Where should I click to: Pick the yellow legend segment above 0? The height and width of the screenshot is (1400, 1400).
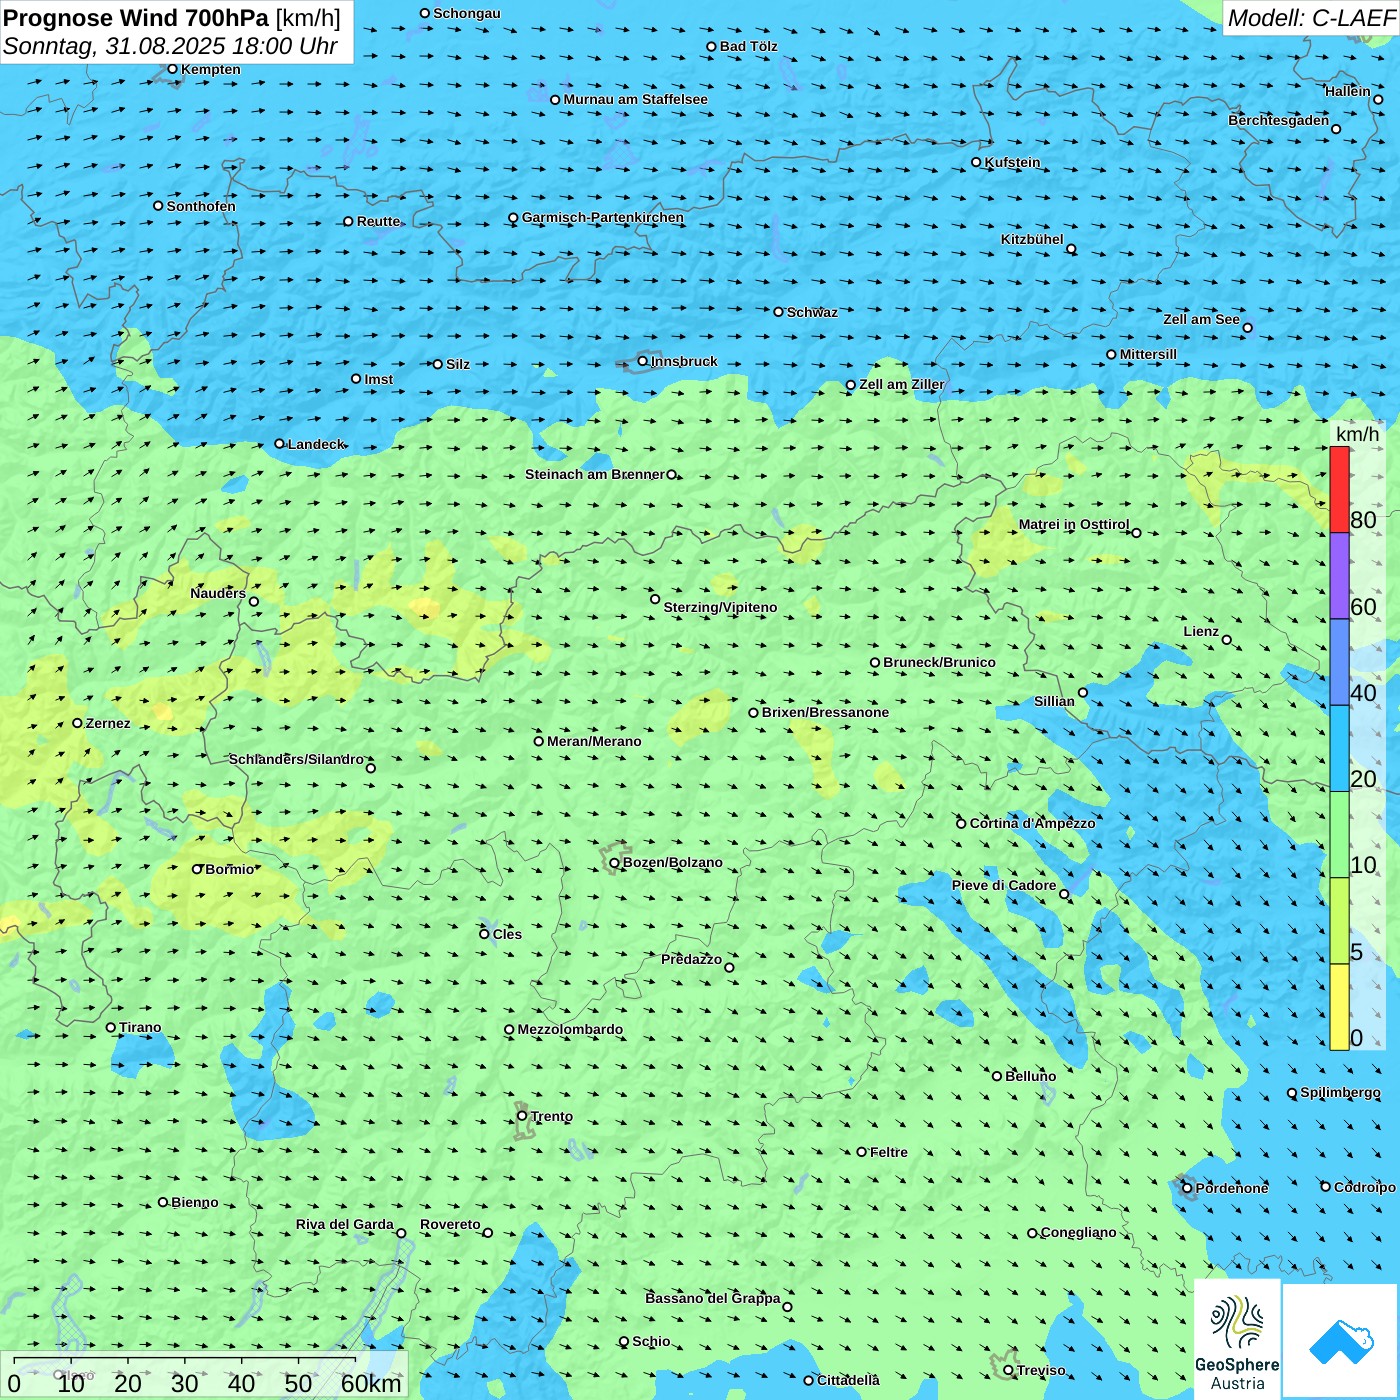tap(1339, 1007)
